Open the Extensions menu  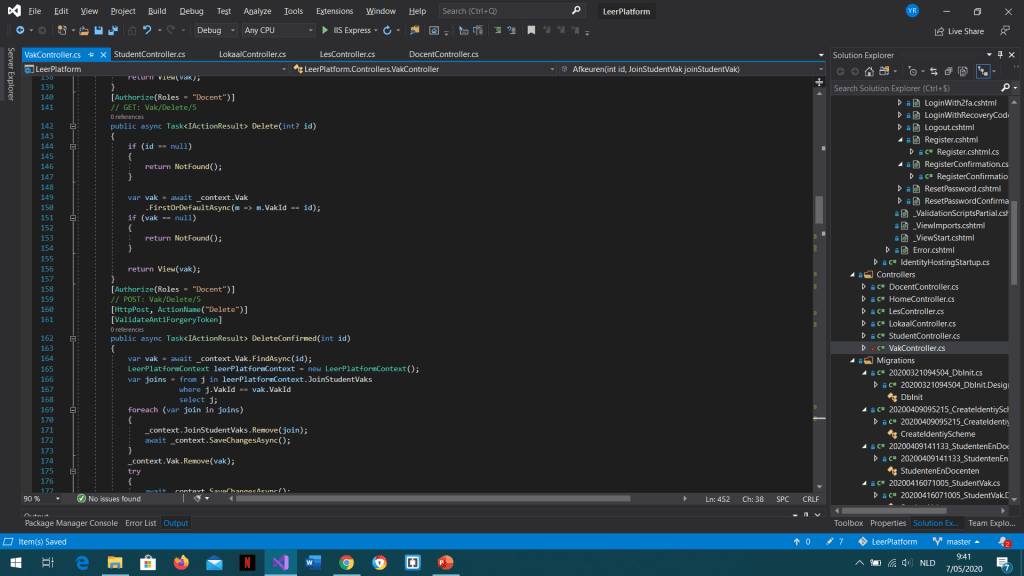334,11
